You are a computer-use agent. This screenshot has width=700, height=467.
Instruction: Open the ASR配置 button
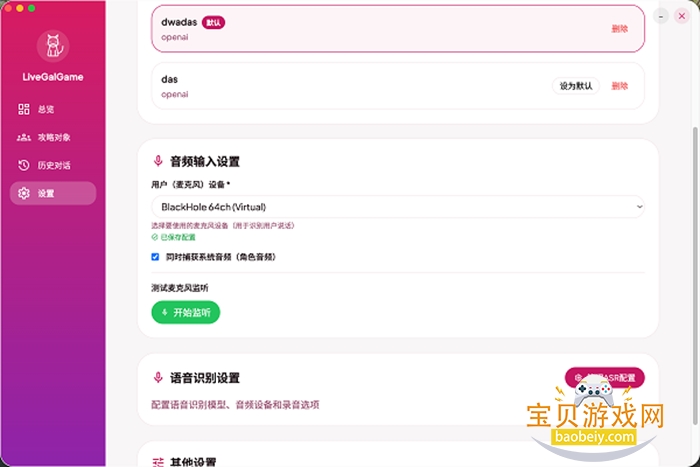click(605, 378)
